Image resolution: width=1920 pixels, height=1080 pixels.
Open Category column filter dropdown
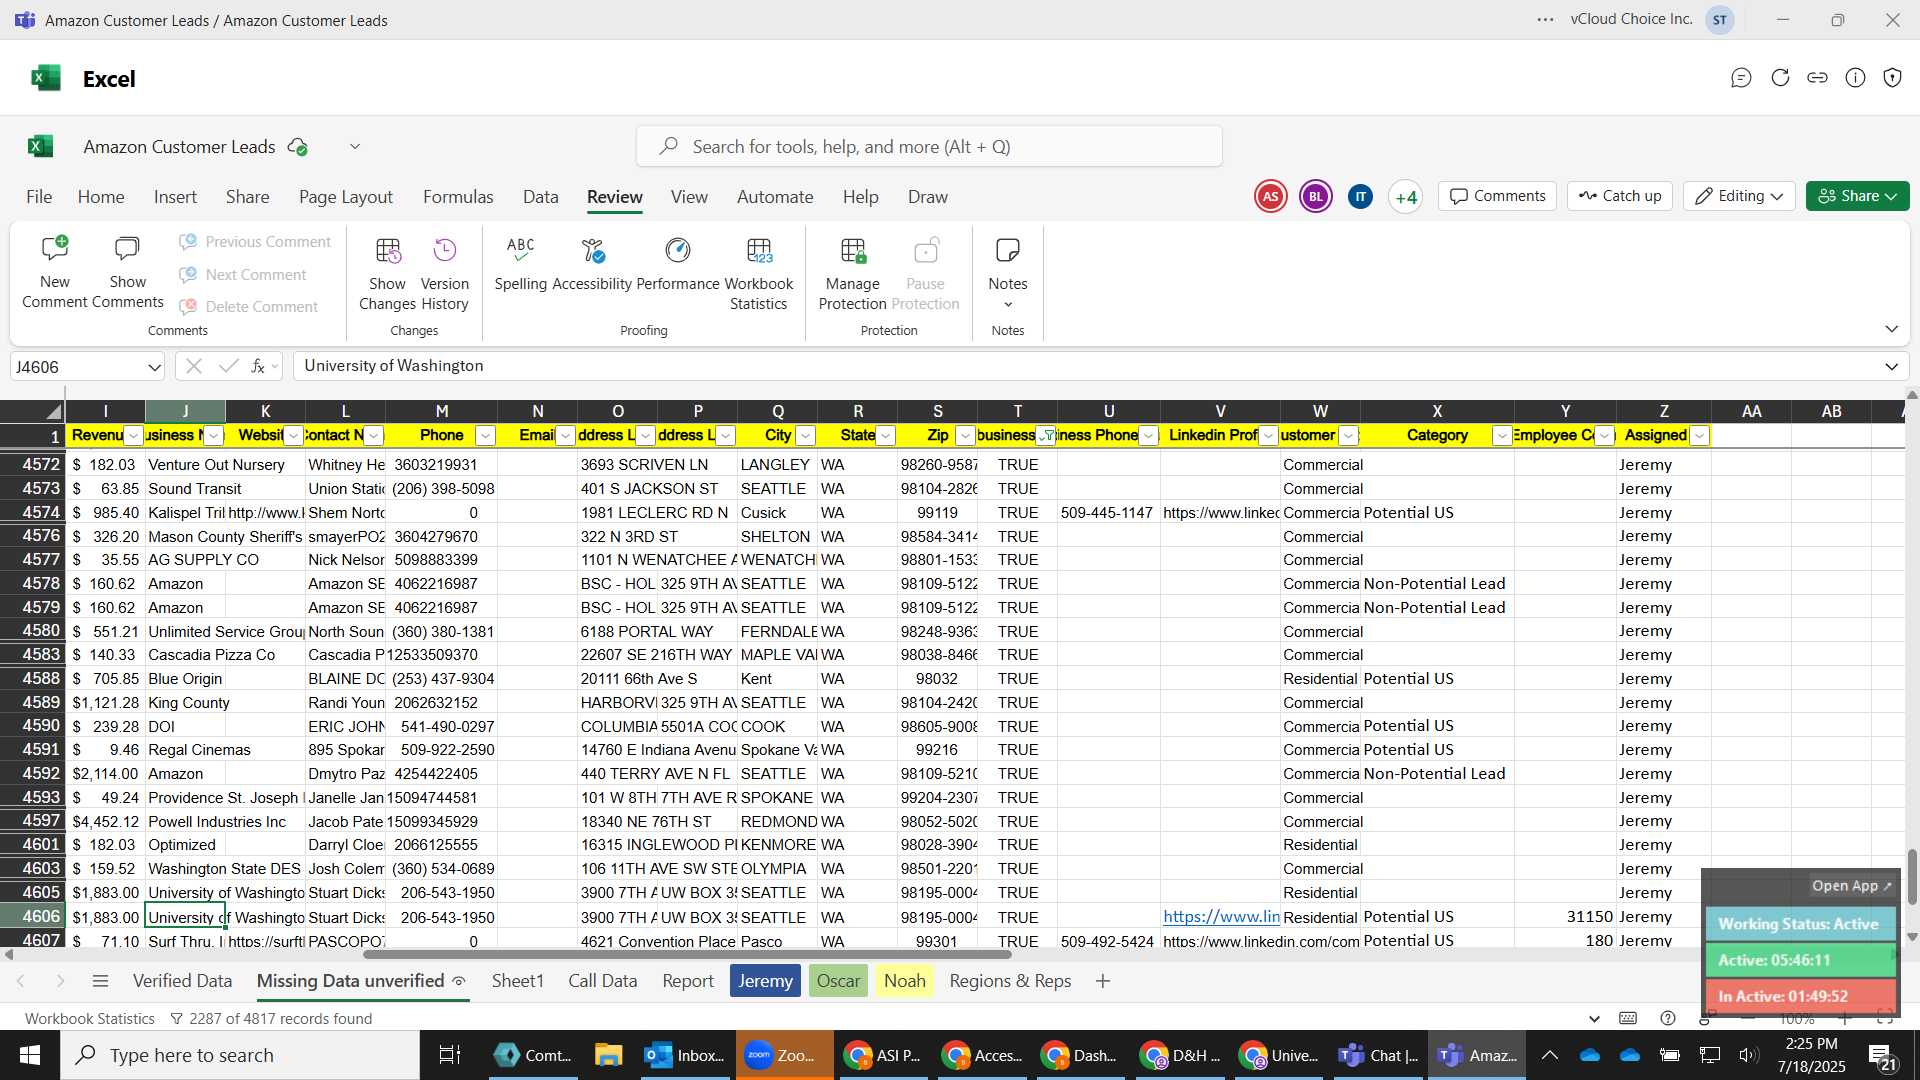(1502, 436)
